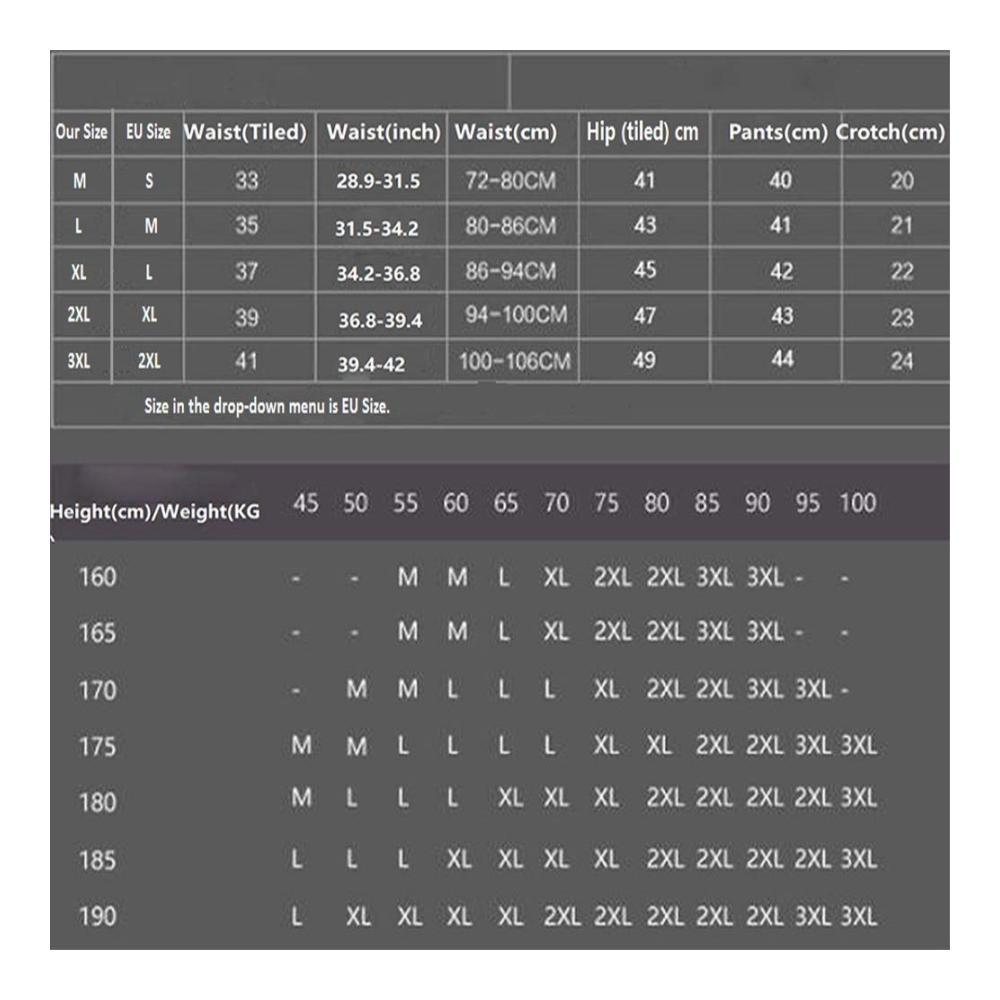Click EU Size "S" in the M row
This screenshot has width=1000, height=1000.
click(x=149, y=181)
